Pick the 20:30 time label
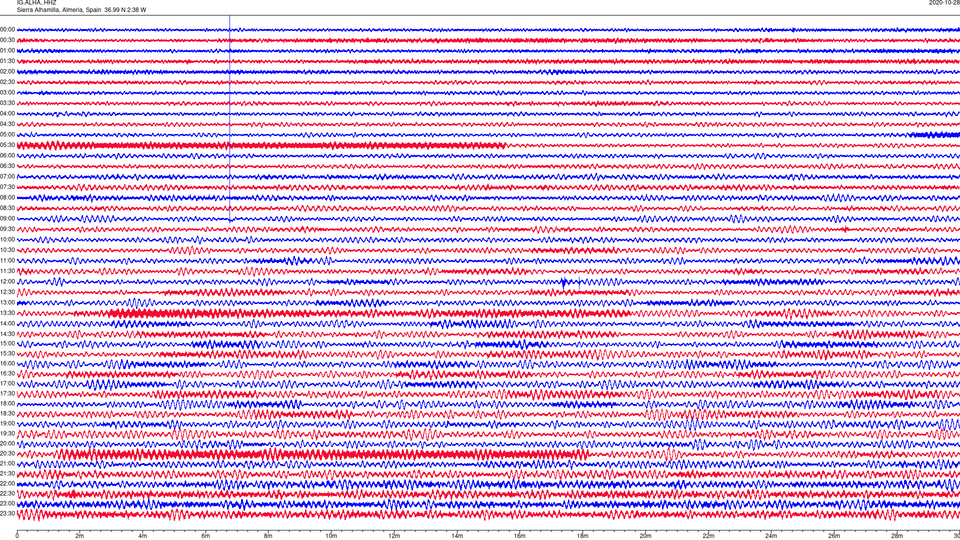The width and height of the screenshot is (960, 540). 7,454
